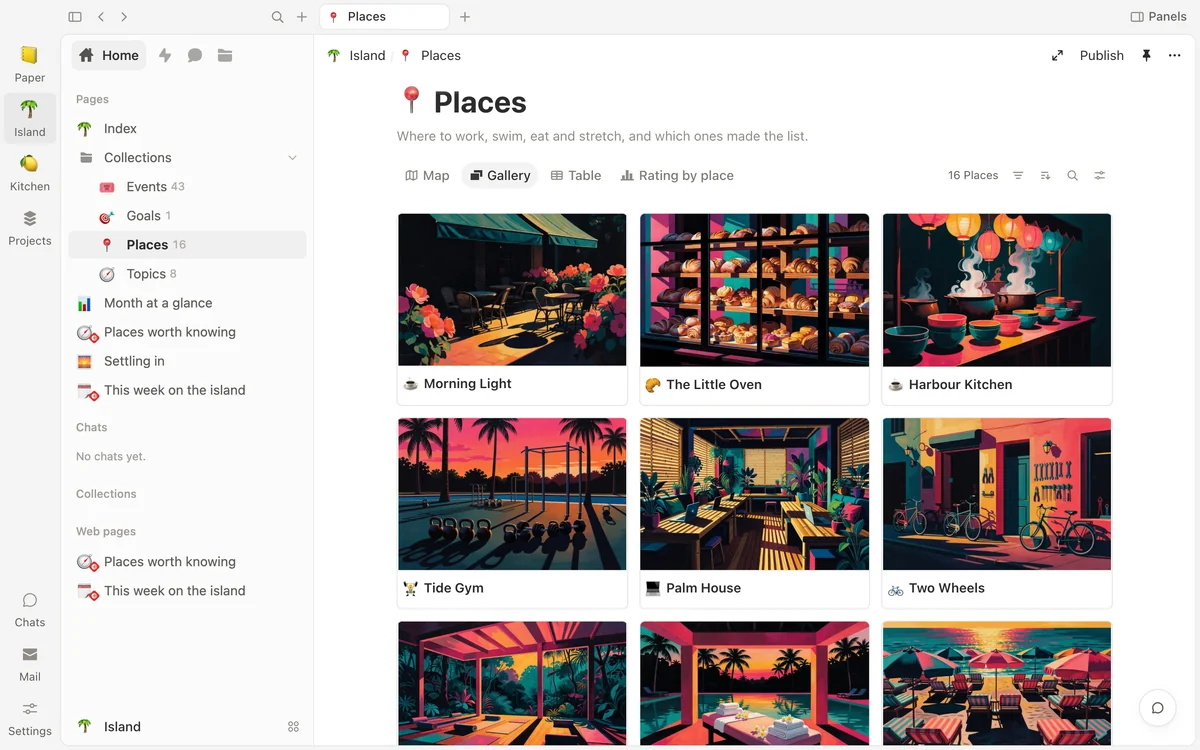1200x750 pixels.
Task: Go back with the left arrow
Action: (101, 17)
